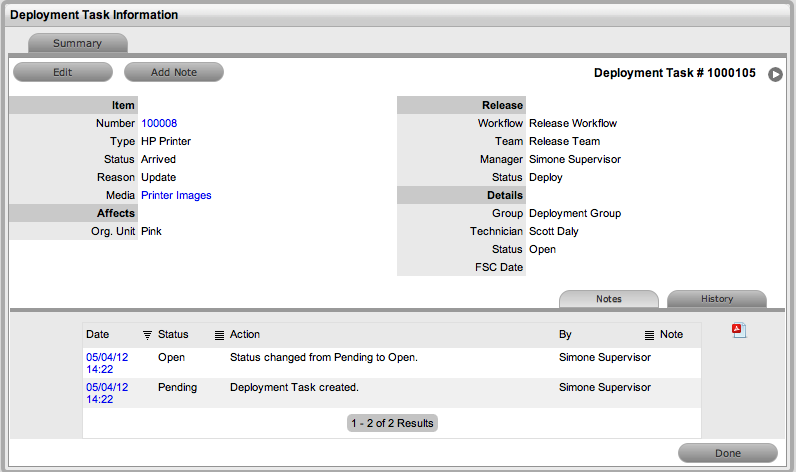
Task: Click the 1 - 2 of 2 Results indicator
Action: [392, 423]
